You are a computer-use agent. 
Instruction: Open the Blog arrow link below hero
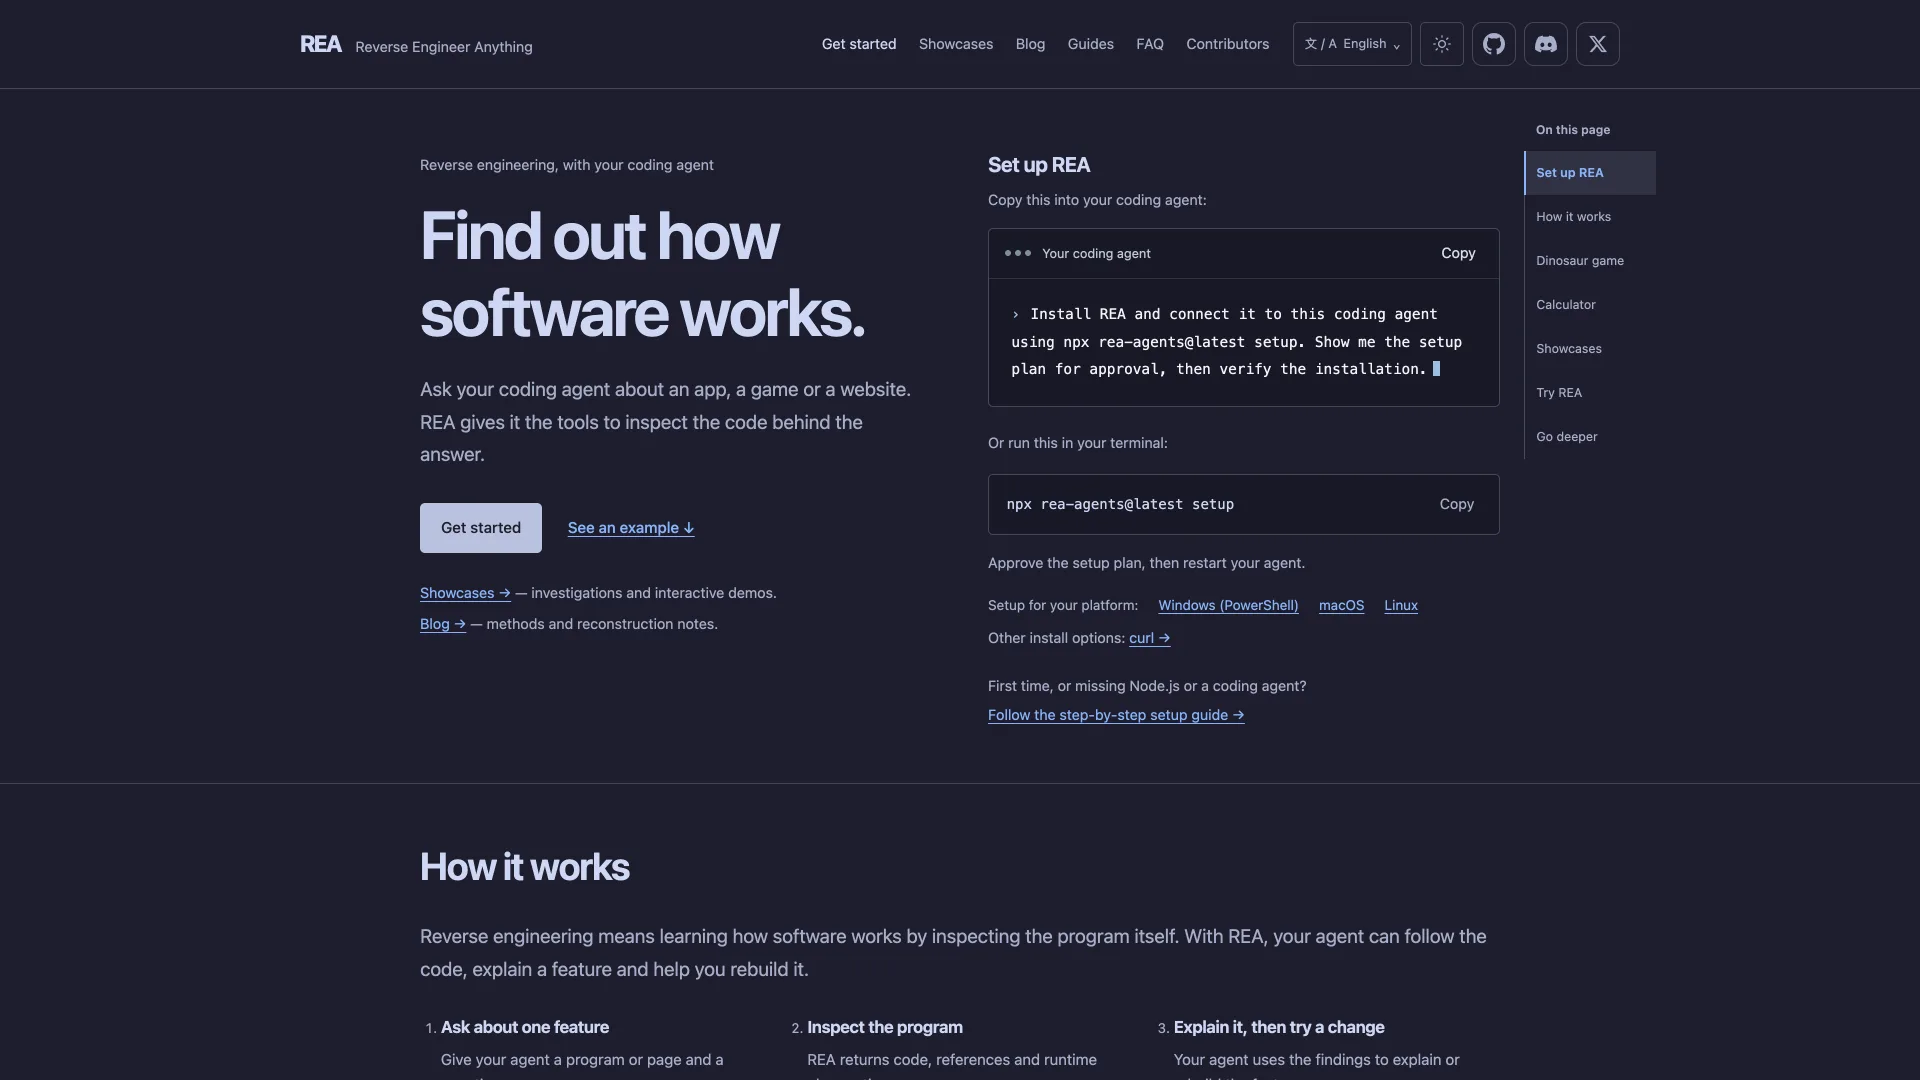tap(443, 624)
